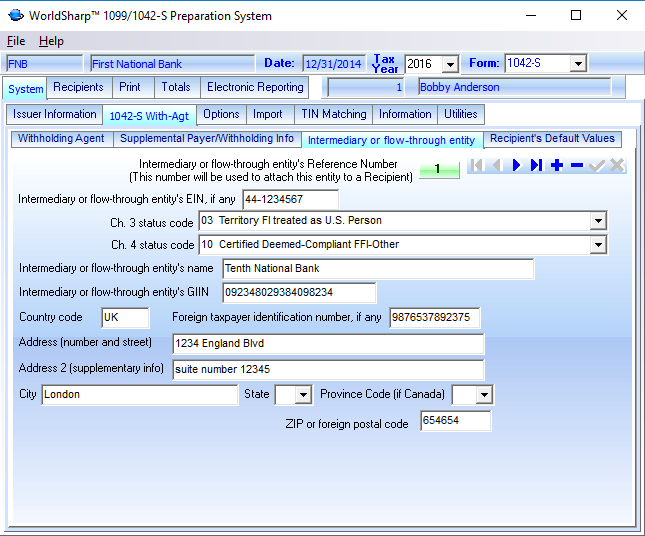
Task: Open the Tax Year dropdown
Action: click(450, 64)
